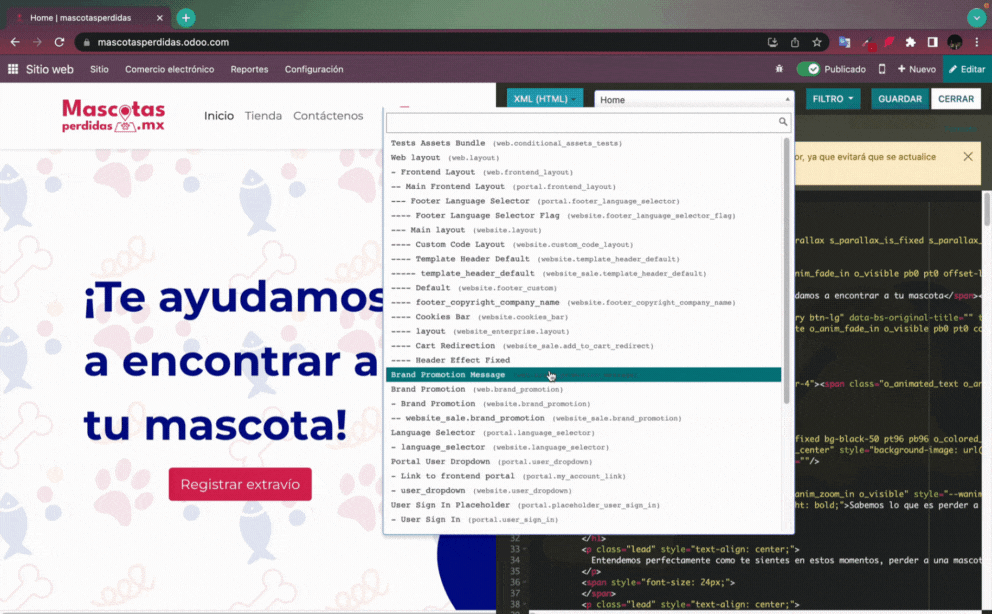Open the Reportes menu
The width and height of the screenshot is (992, 614).
[x=249, y=69]
